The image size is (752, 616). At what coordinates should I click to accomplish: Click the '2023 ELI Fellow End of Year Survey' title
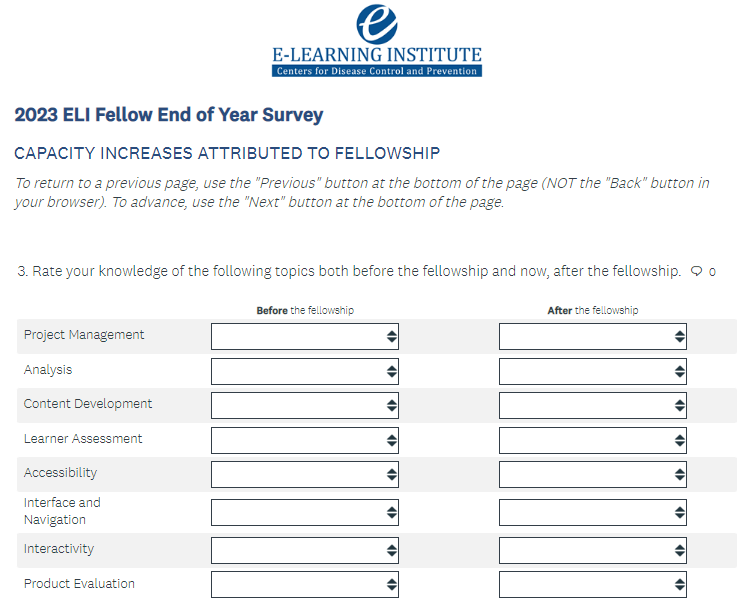point(169,115)
